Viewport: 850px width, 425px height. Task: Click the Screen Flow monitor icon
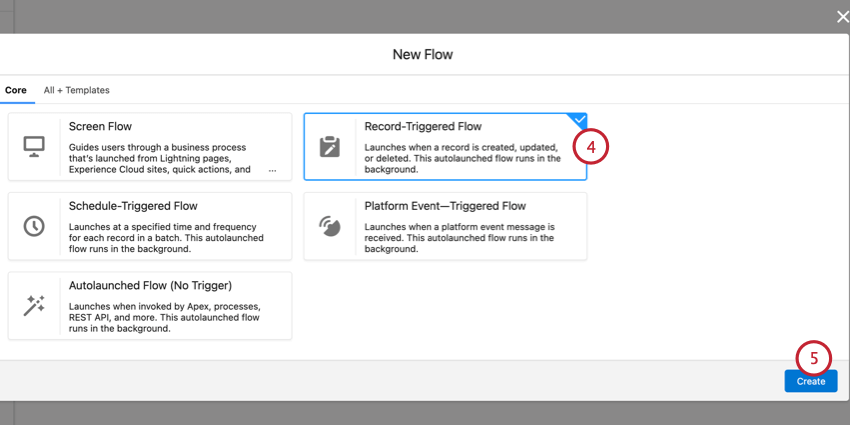(34, 146)
